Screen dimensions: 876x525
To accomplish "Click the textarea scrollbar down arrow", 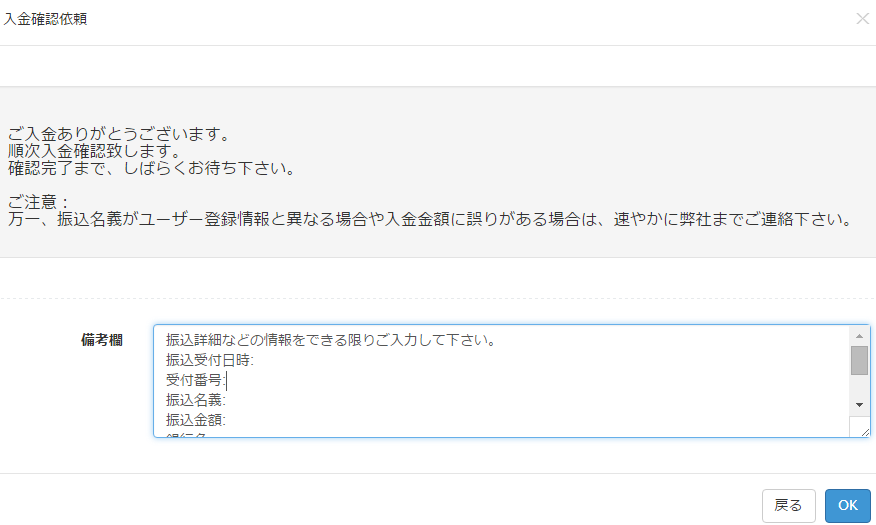I will click(859, 405).
